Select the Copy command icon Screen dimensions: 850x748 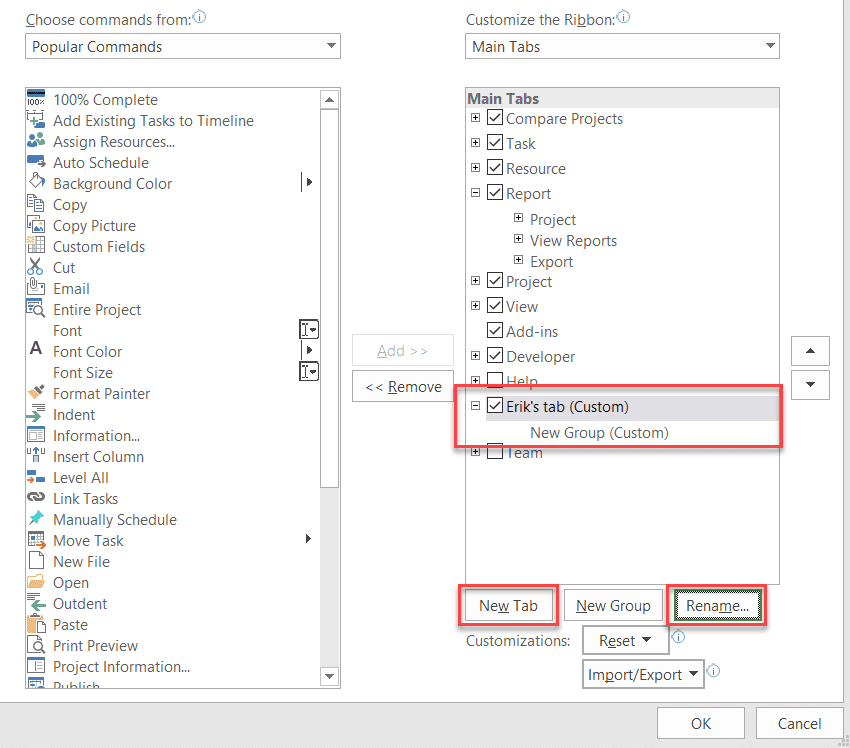[36, 204]
